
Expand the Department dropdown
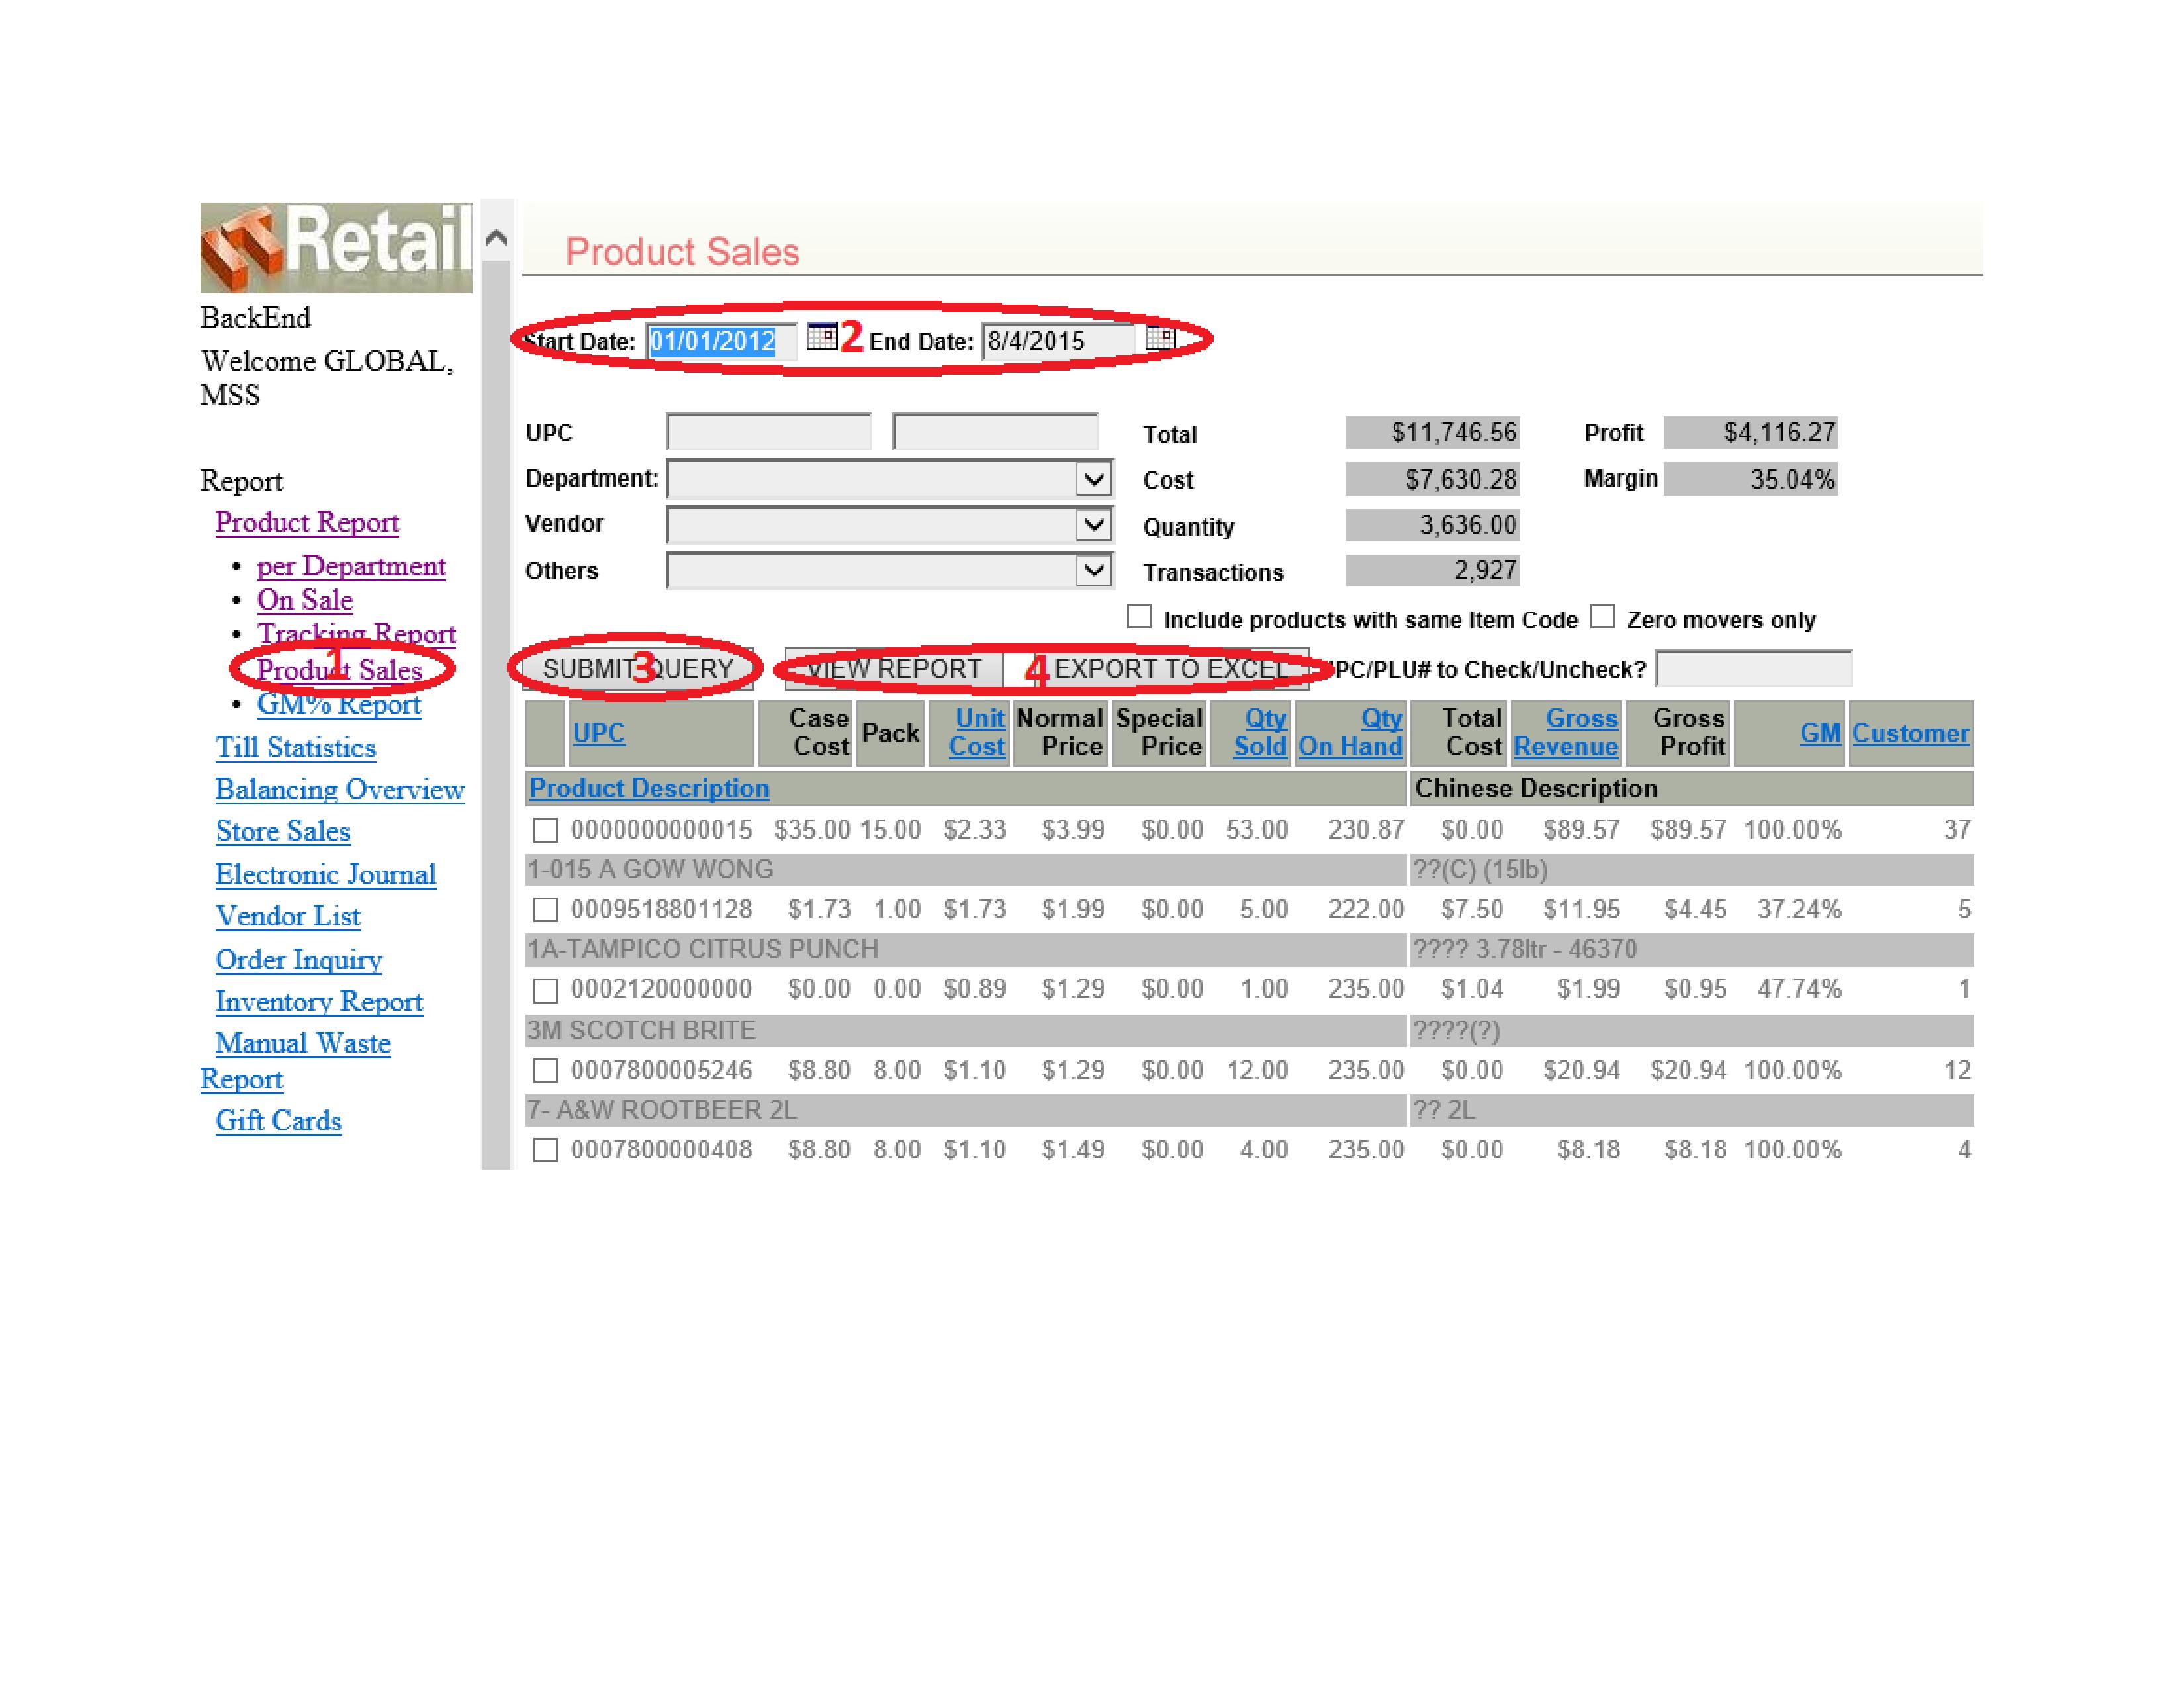point(1094,479)
